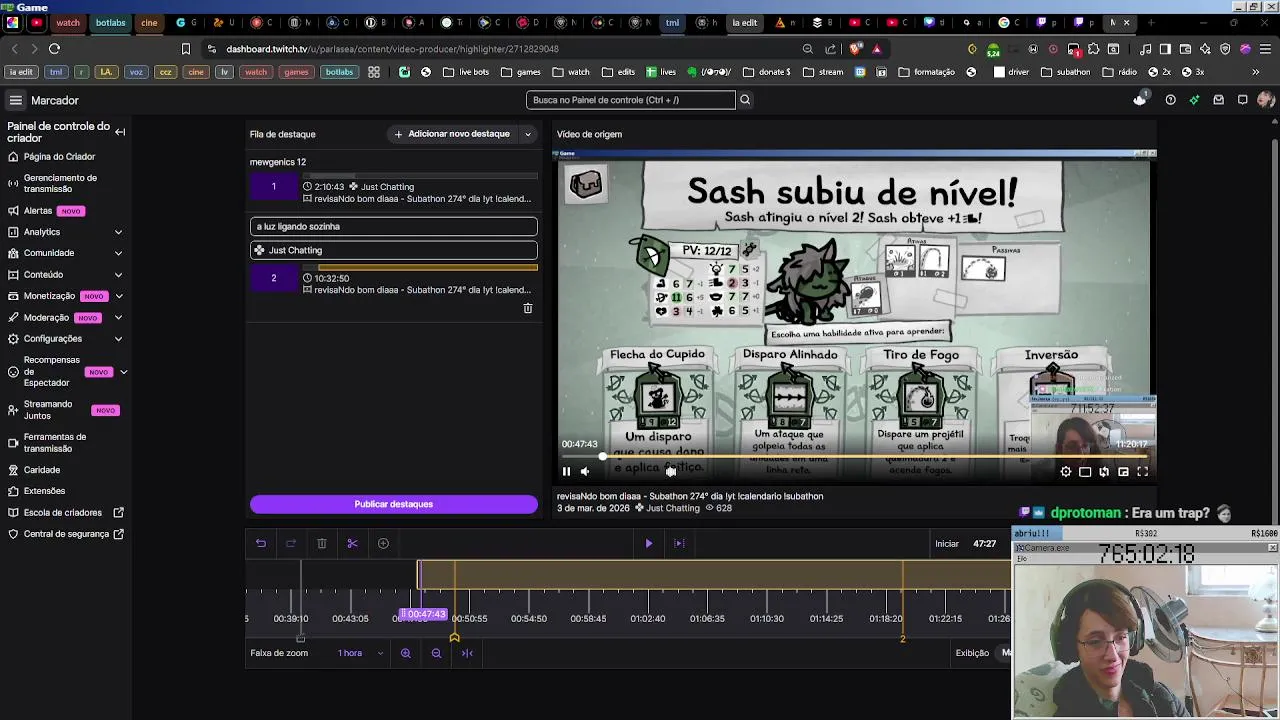This screenshot has height=720, width=1280.
Task: Click the orange marker 2 on timeline
Action: pos(902,638)
